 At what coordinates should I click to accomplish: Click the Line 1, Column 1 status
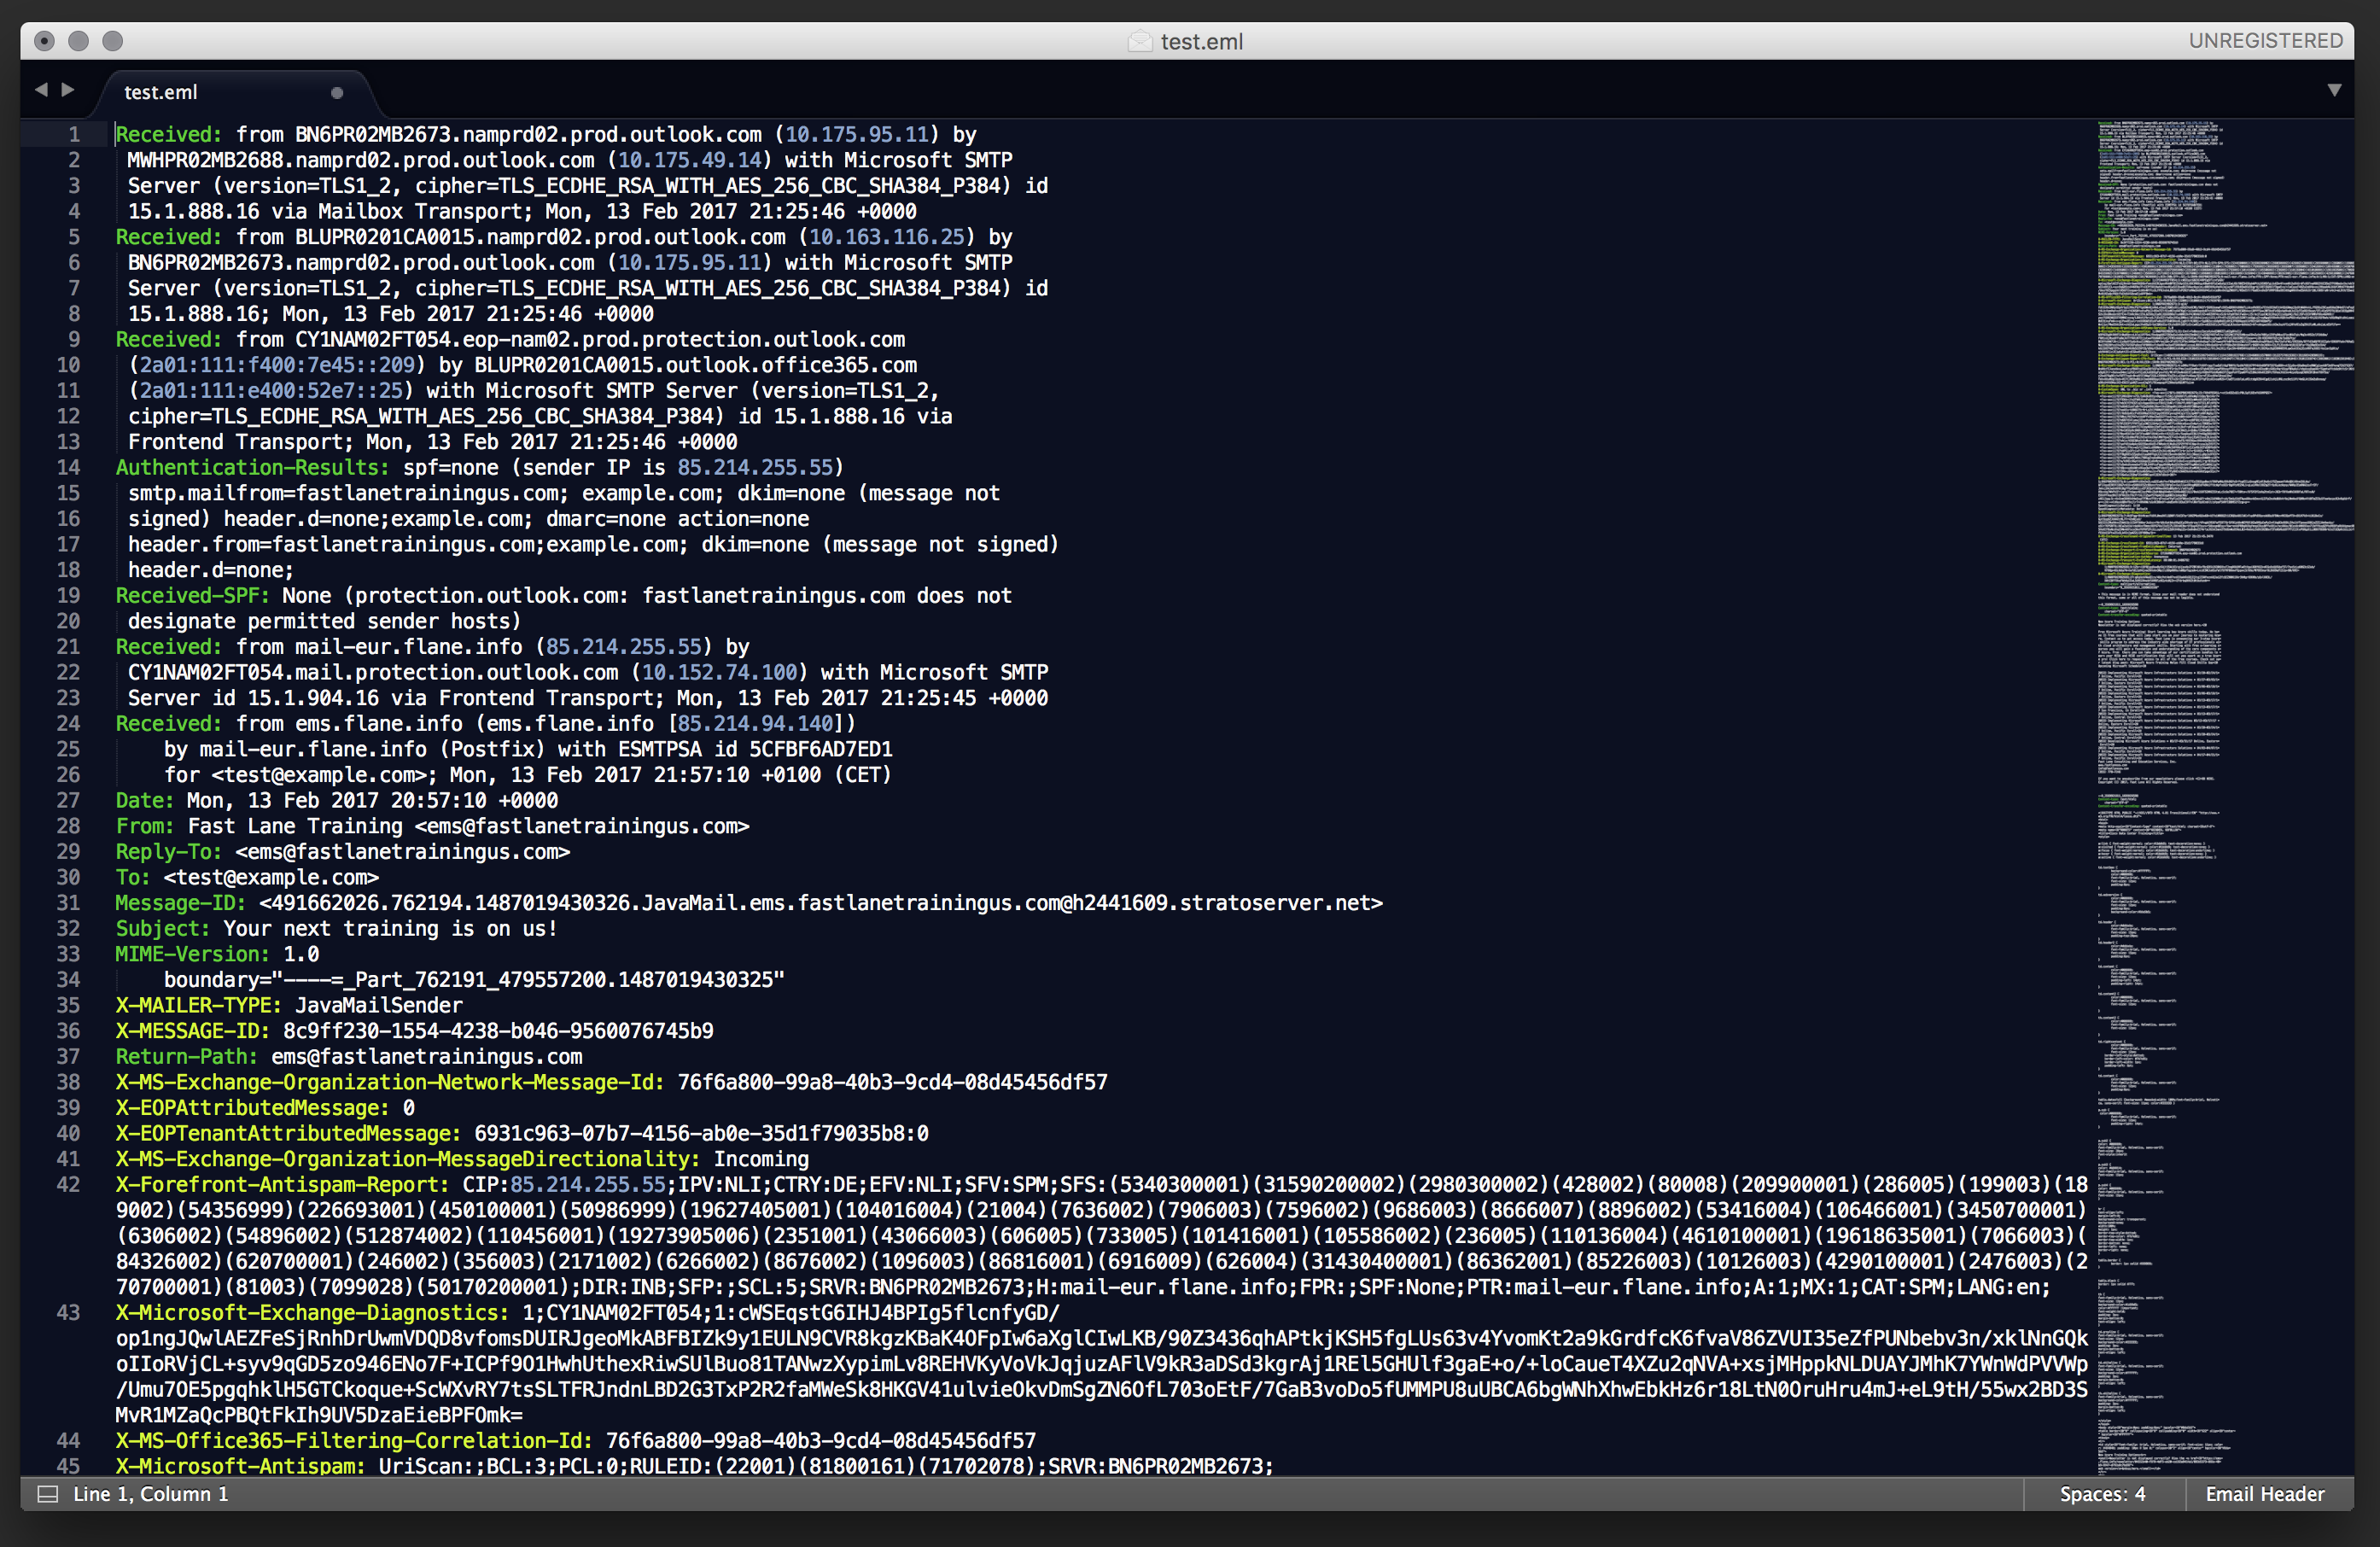150,1494
